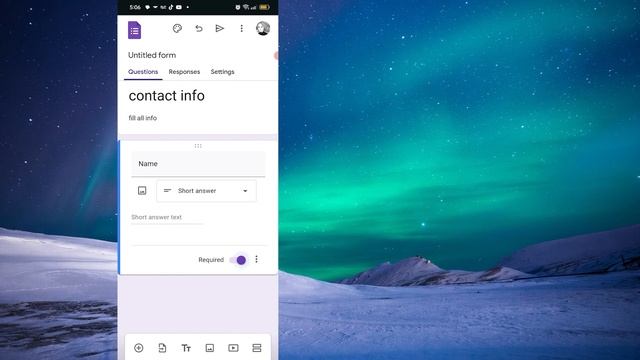Open the account profile avatar

coord(263,28)
